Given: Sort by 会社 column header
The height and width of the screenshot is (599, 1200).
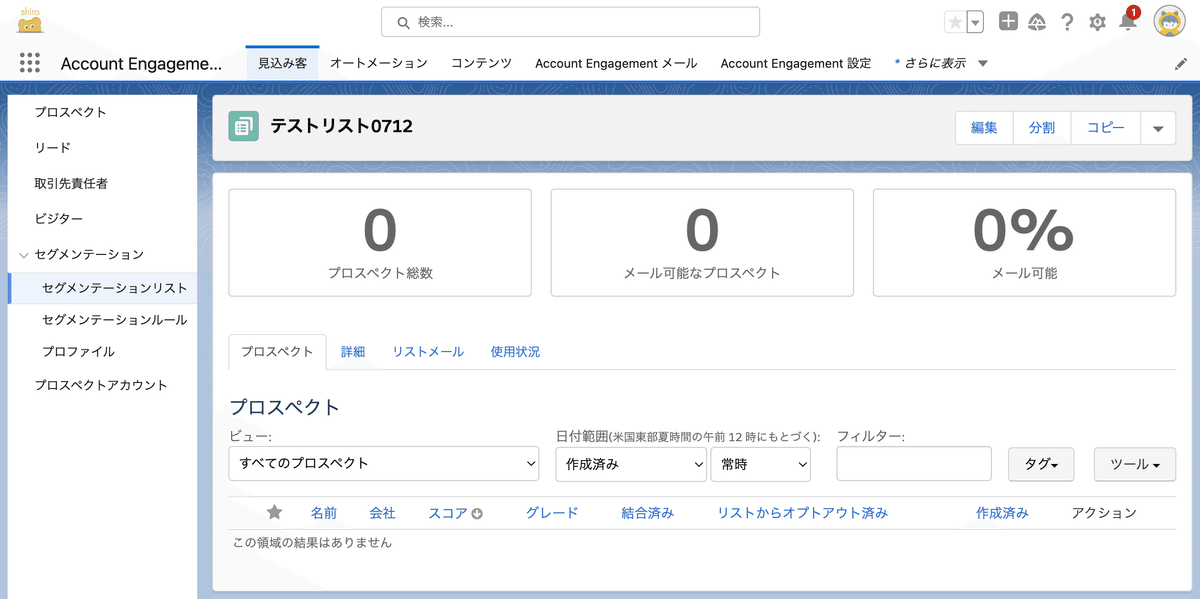Looking at the screenshot, I should (382, 513).
